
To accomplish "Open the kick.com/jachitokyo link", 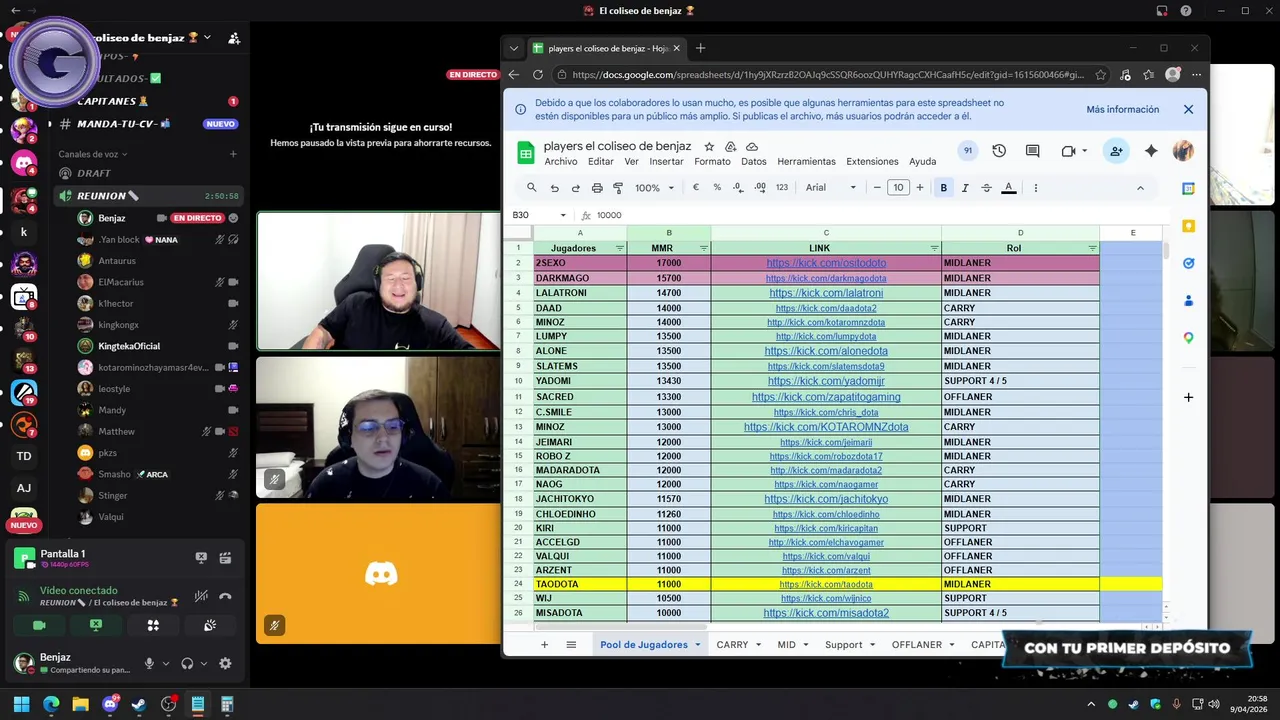I will pos(826,499).
